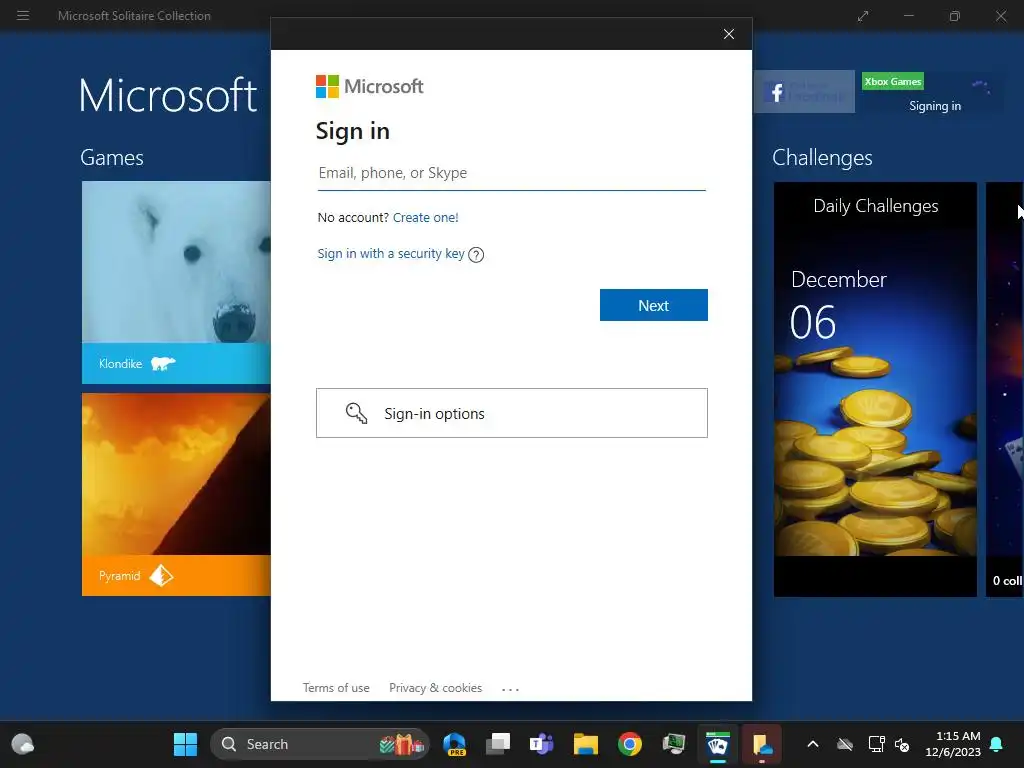1024x768 pixels.
Task: Open the hamburger menu in Solitaire Collection
Action: pyautogui.click(x=23, y=15)
